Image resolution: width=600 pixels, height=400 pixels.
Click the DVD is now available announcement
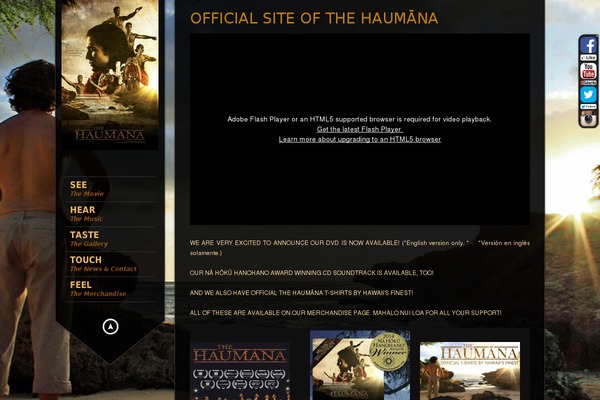point(360,248)
